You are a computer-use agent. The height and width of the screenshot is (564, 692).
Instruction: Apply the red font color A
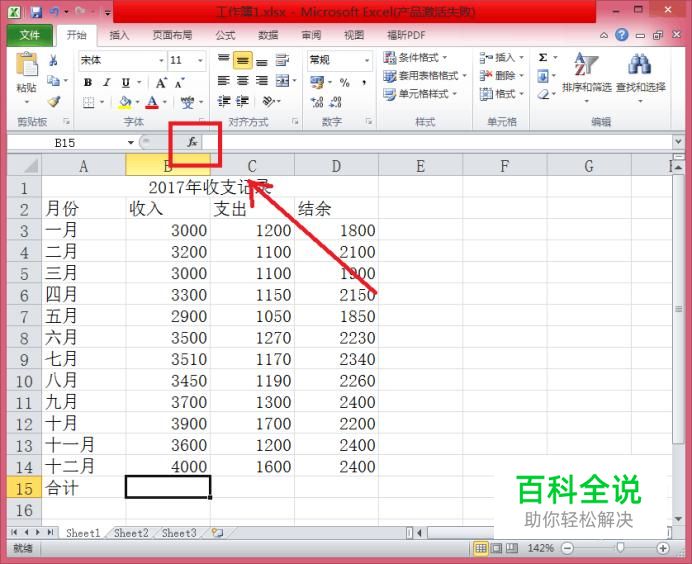152,102
